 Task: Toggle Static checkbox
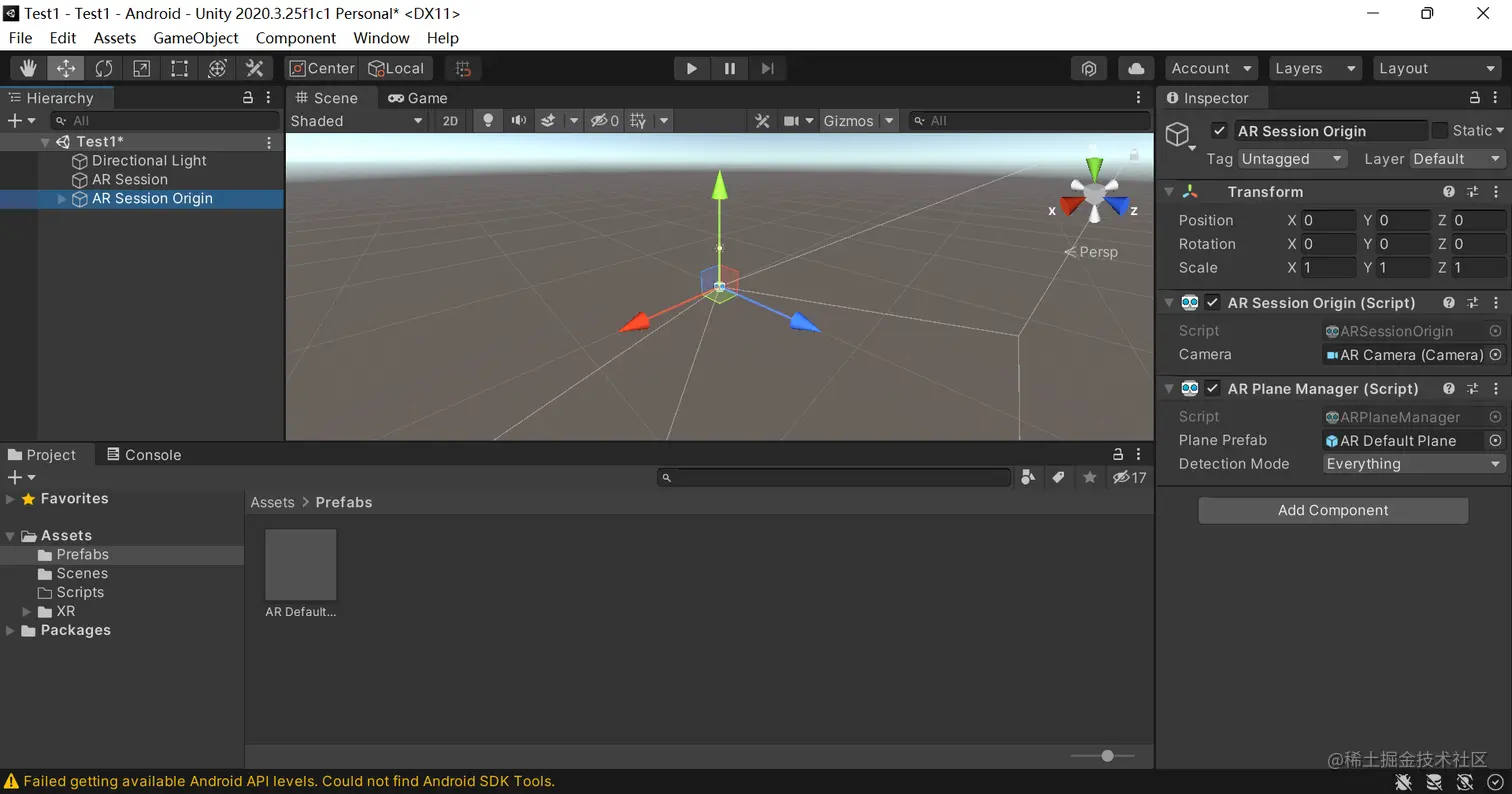pyautogui.click(x=1439, y=130)
